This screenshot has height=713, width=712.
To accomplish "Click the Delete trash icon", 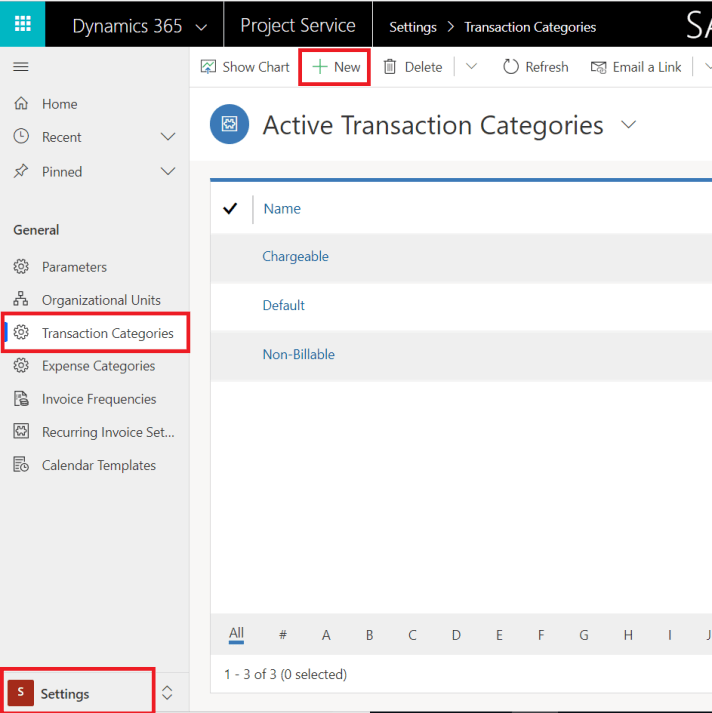I will point(391,67).
